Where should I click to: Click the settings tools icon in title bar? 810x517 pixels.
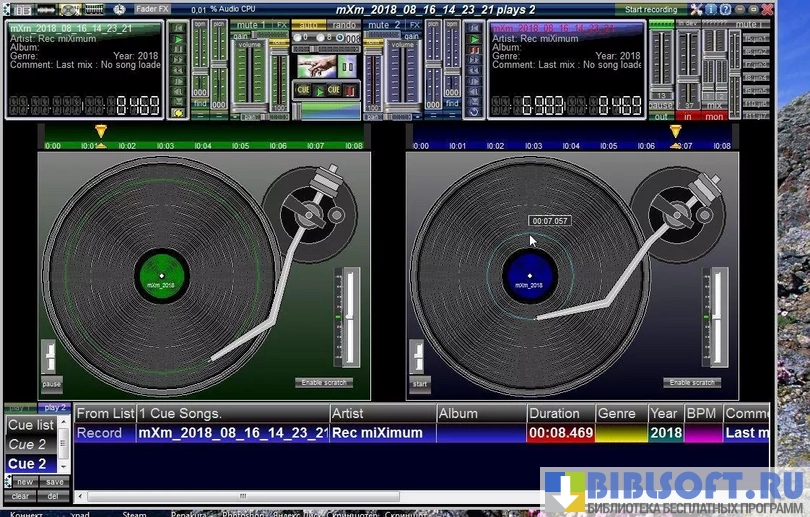[x=696, y=9]
